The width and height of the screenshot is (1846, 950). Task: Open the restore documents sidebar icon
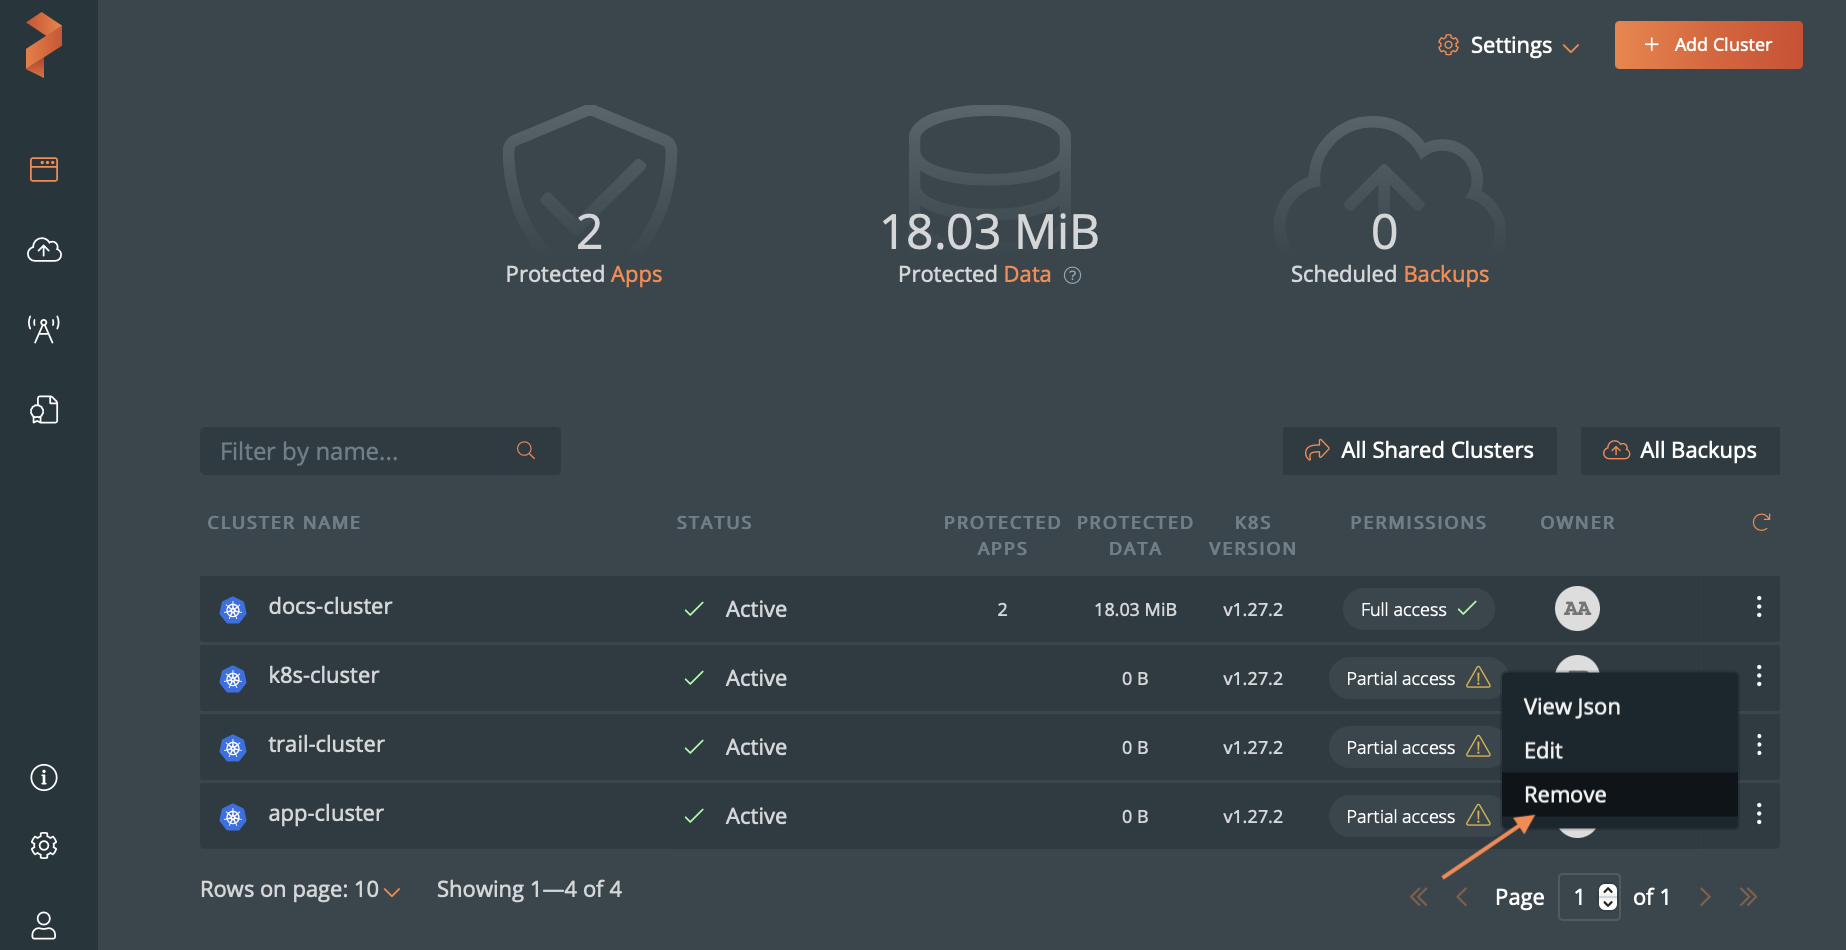coord(44,409)
